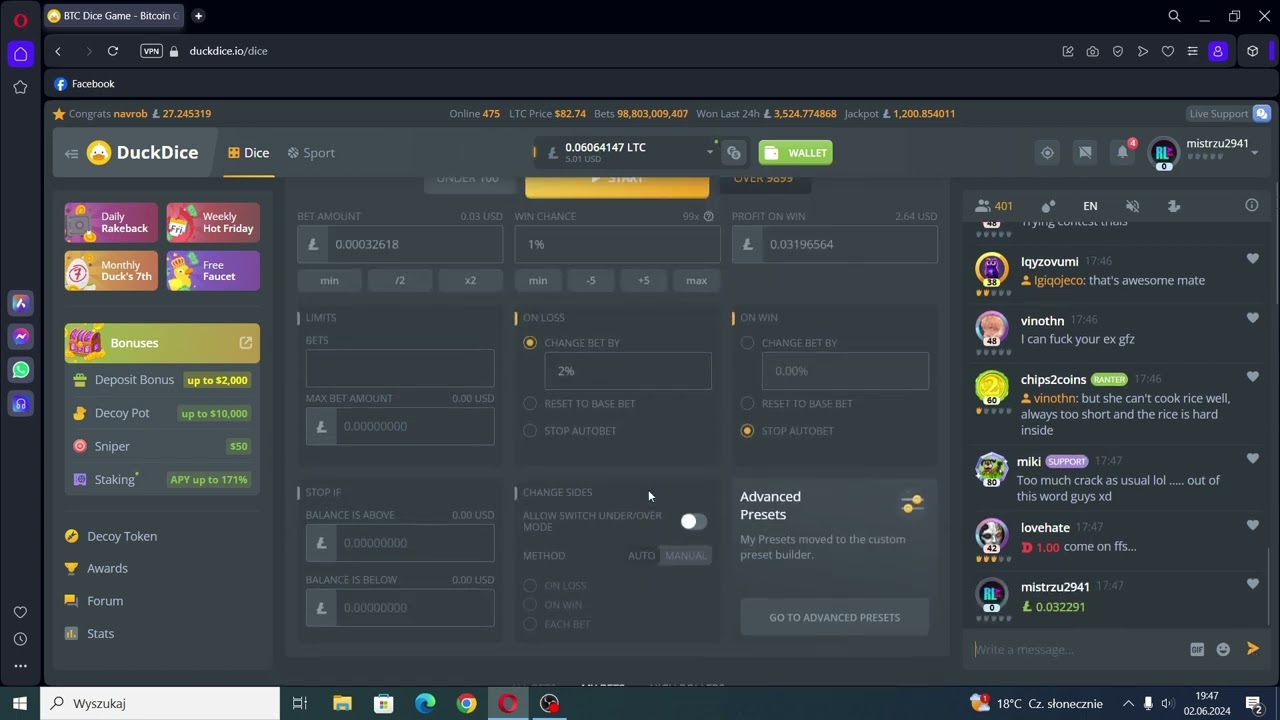Expand the LTC balance currency dropdown
This screenshot has width=1280, height=720.
(710, 153)
